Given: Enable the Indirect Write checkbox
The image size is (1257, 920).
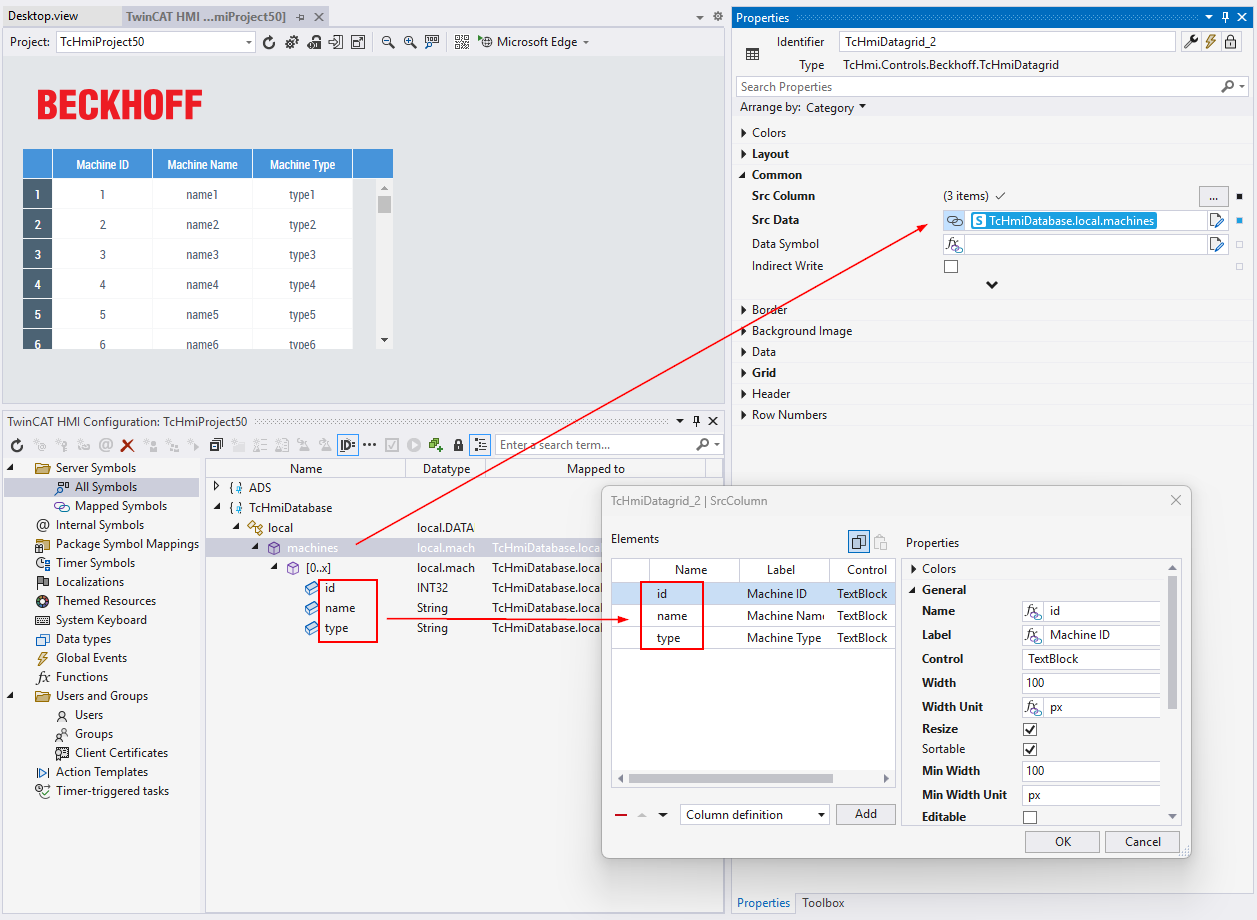Looking at the screenshot, I should click(x=951, y=267).
